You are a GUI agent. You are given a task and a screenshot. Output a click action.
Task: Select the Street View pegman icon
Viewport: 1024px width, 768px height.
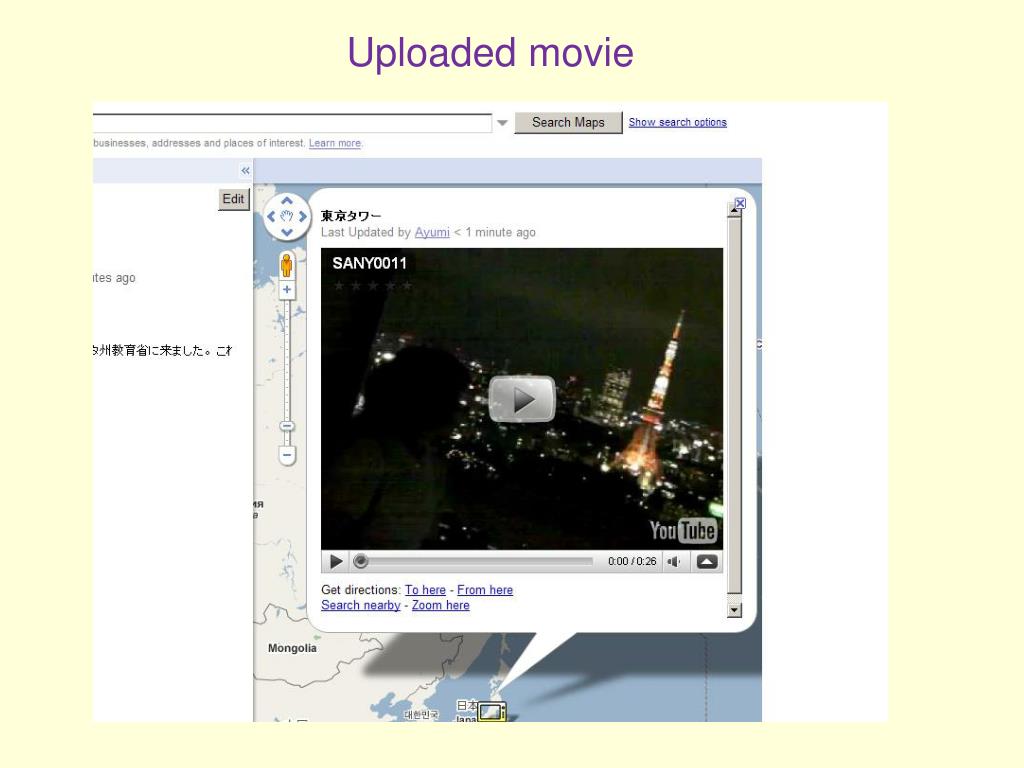[286, 266]
